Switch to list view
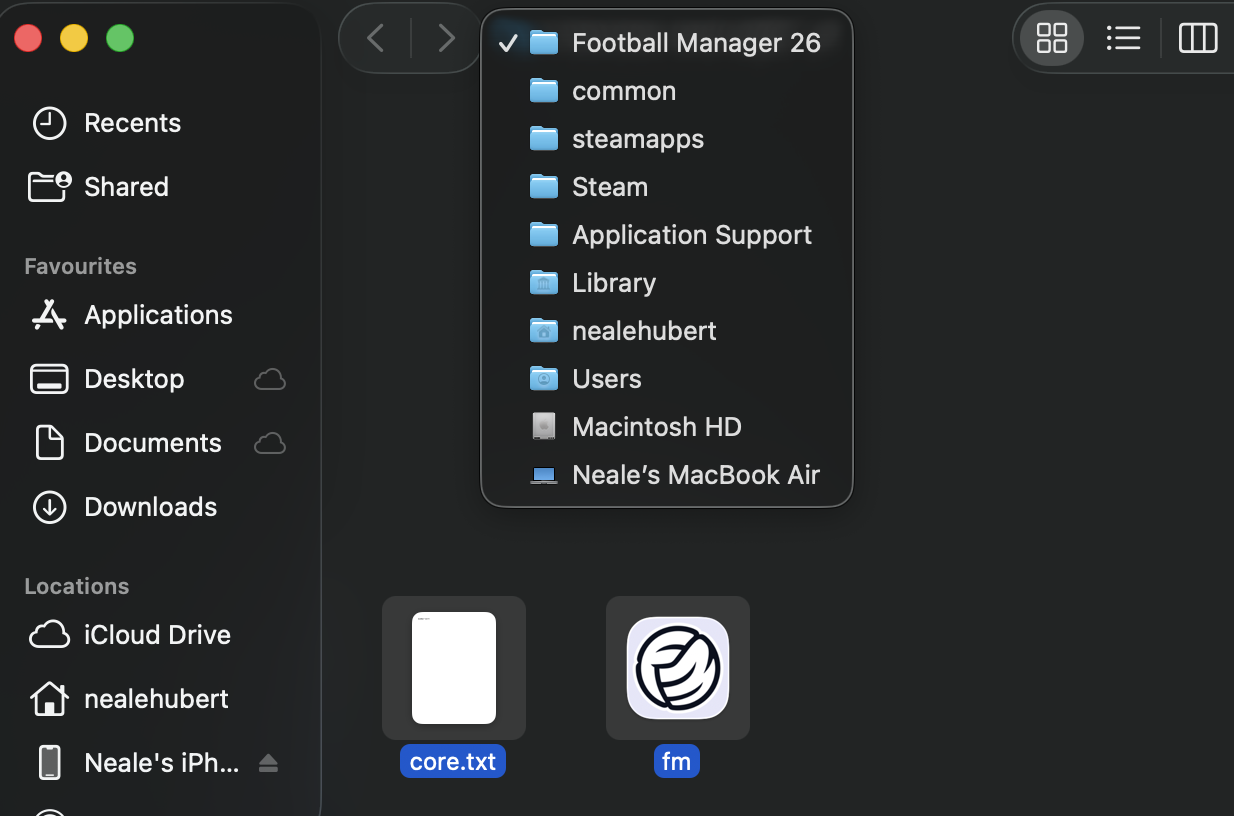The image size is (1234, 816). pos(1123,39)
